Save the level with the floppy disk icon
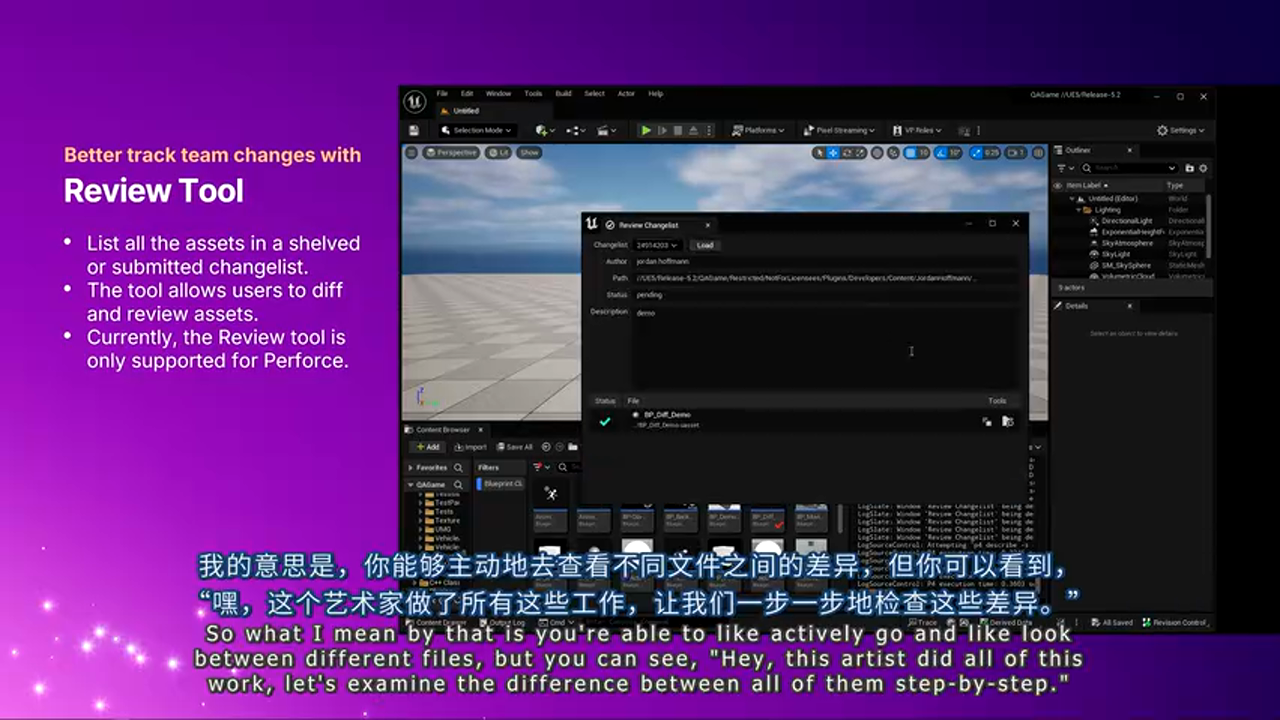The image size is (1280, 720). tap(414, 130)
